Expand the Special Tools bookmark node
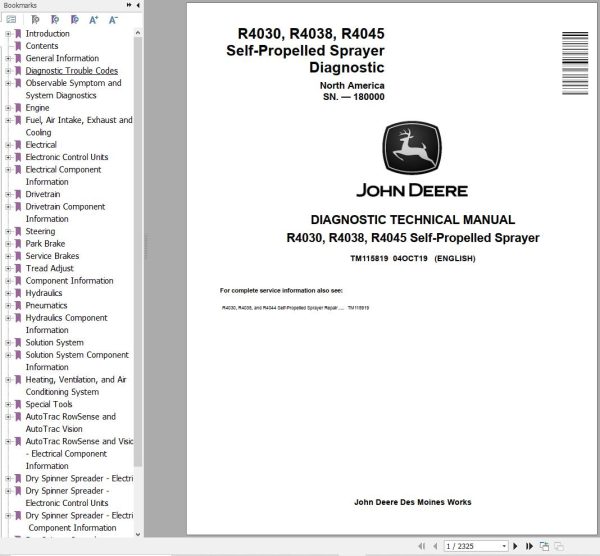The height and width of the screenshot is (556, 600). 8,404
